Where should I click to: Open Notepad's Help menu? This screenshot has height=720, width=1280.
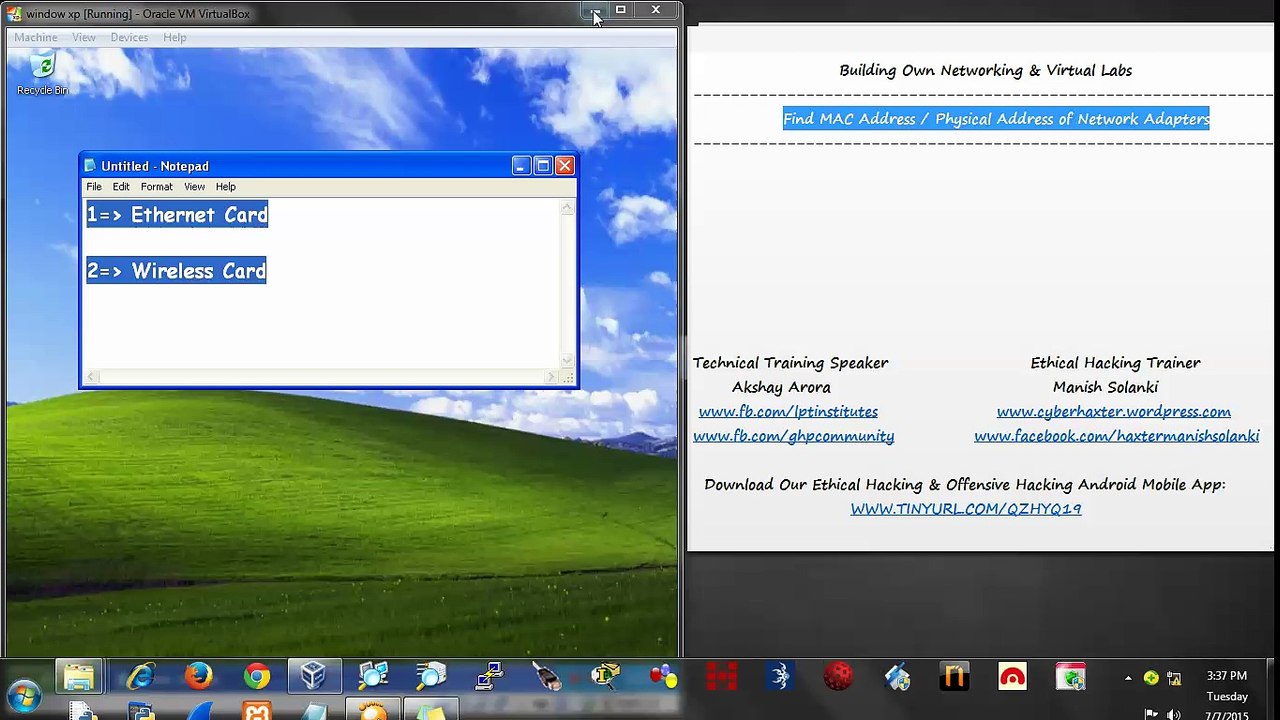(226, 187)
